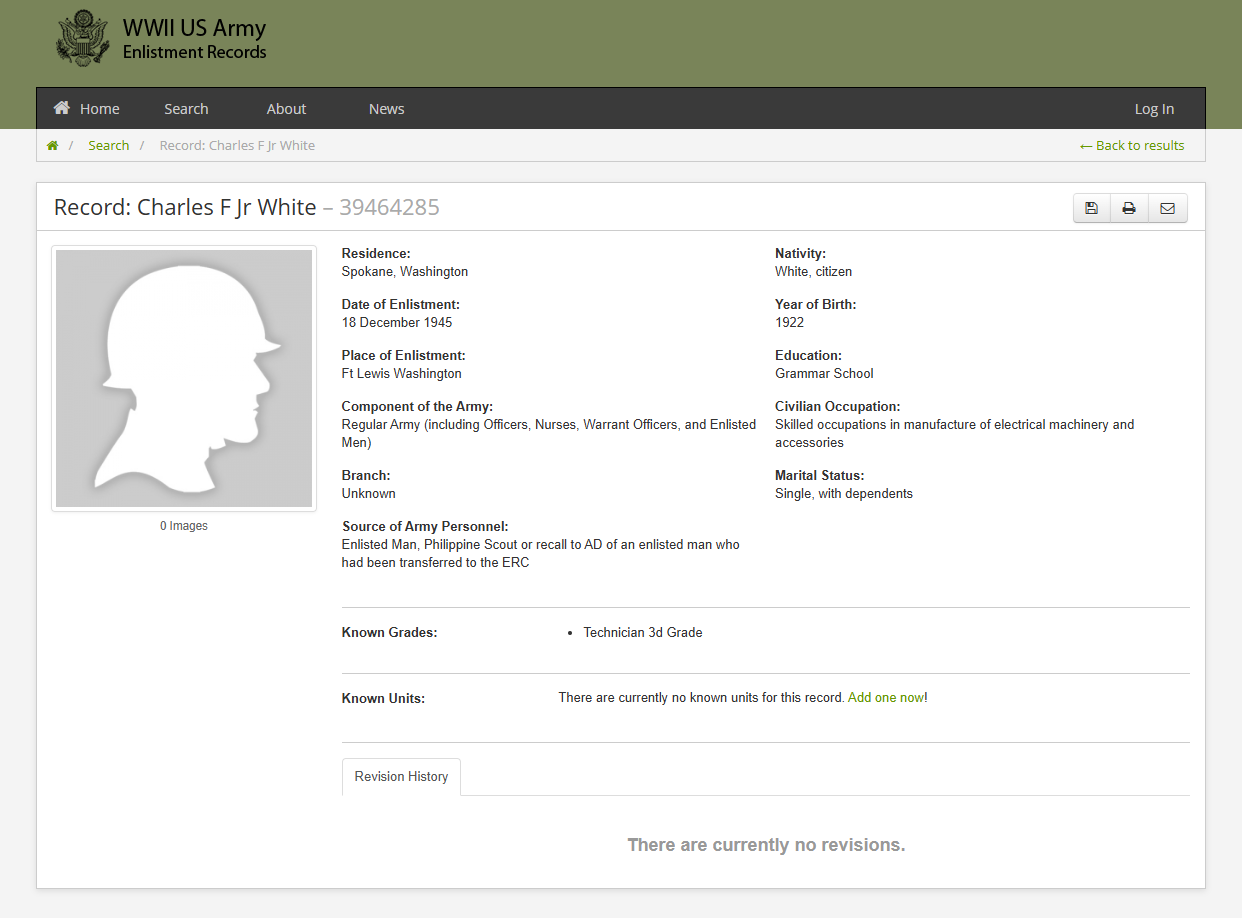Click the save record floppy disk icon
The width and height of the screenshot is (1242, 918).
pos(1091,208)
